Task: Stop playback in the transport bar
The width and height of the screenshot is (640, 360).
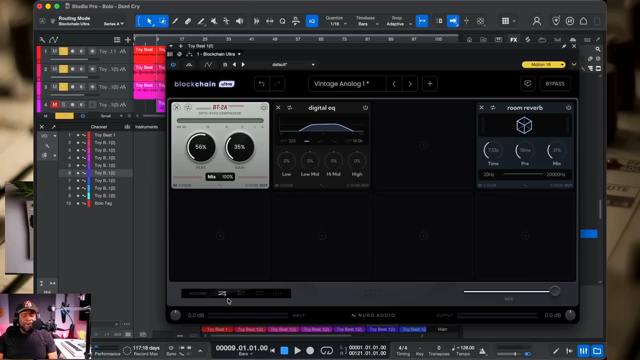Action: pos(284,351)
